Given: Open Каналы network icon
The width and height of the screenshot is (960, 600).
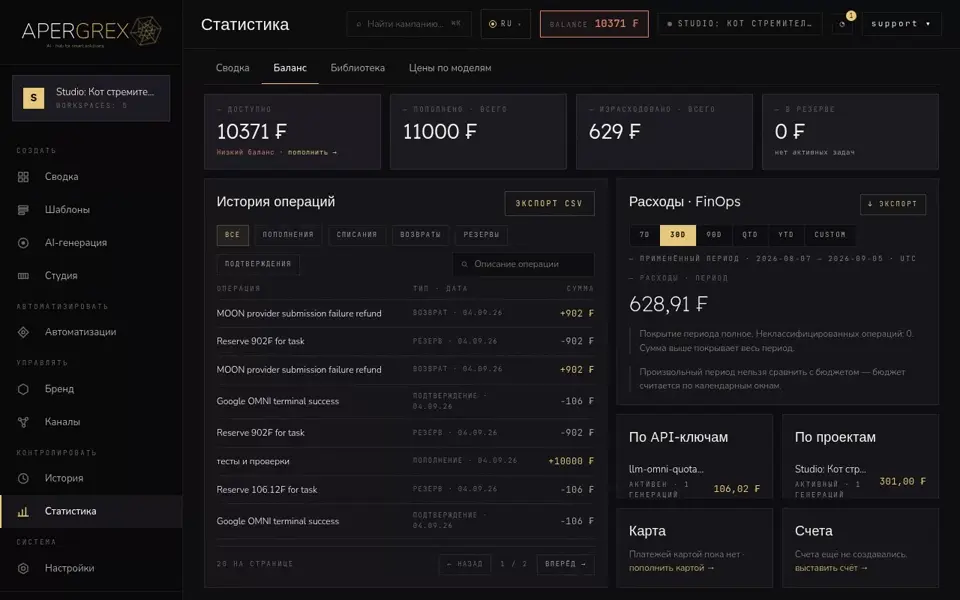Looking at the screenshot, I should coord(23,422).
